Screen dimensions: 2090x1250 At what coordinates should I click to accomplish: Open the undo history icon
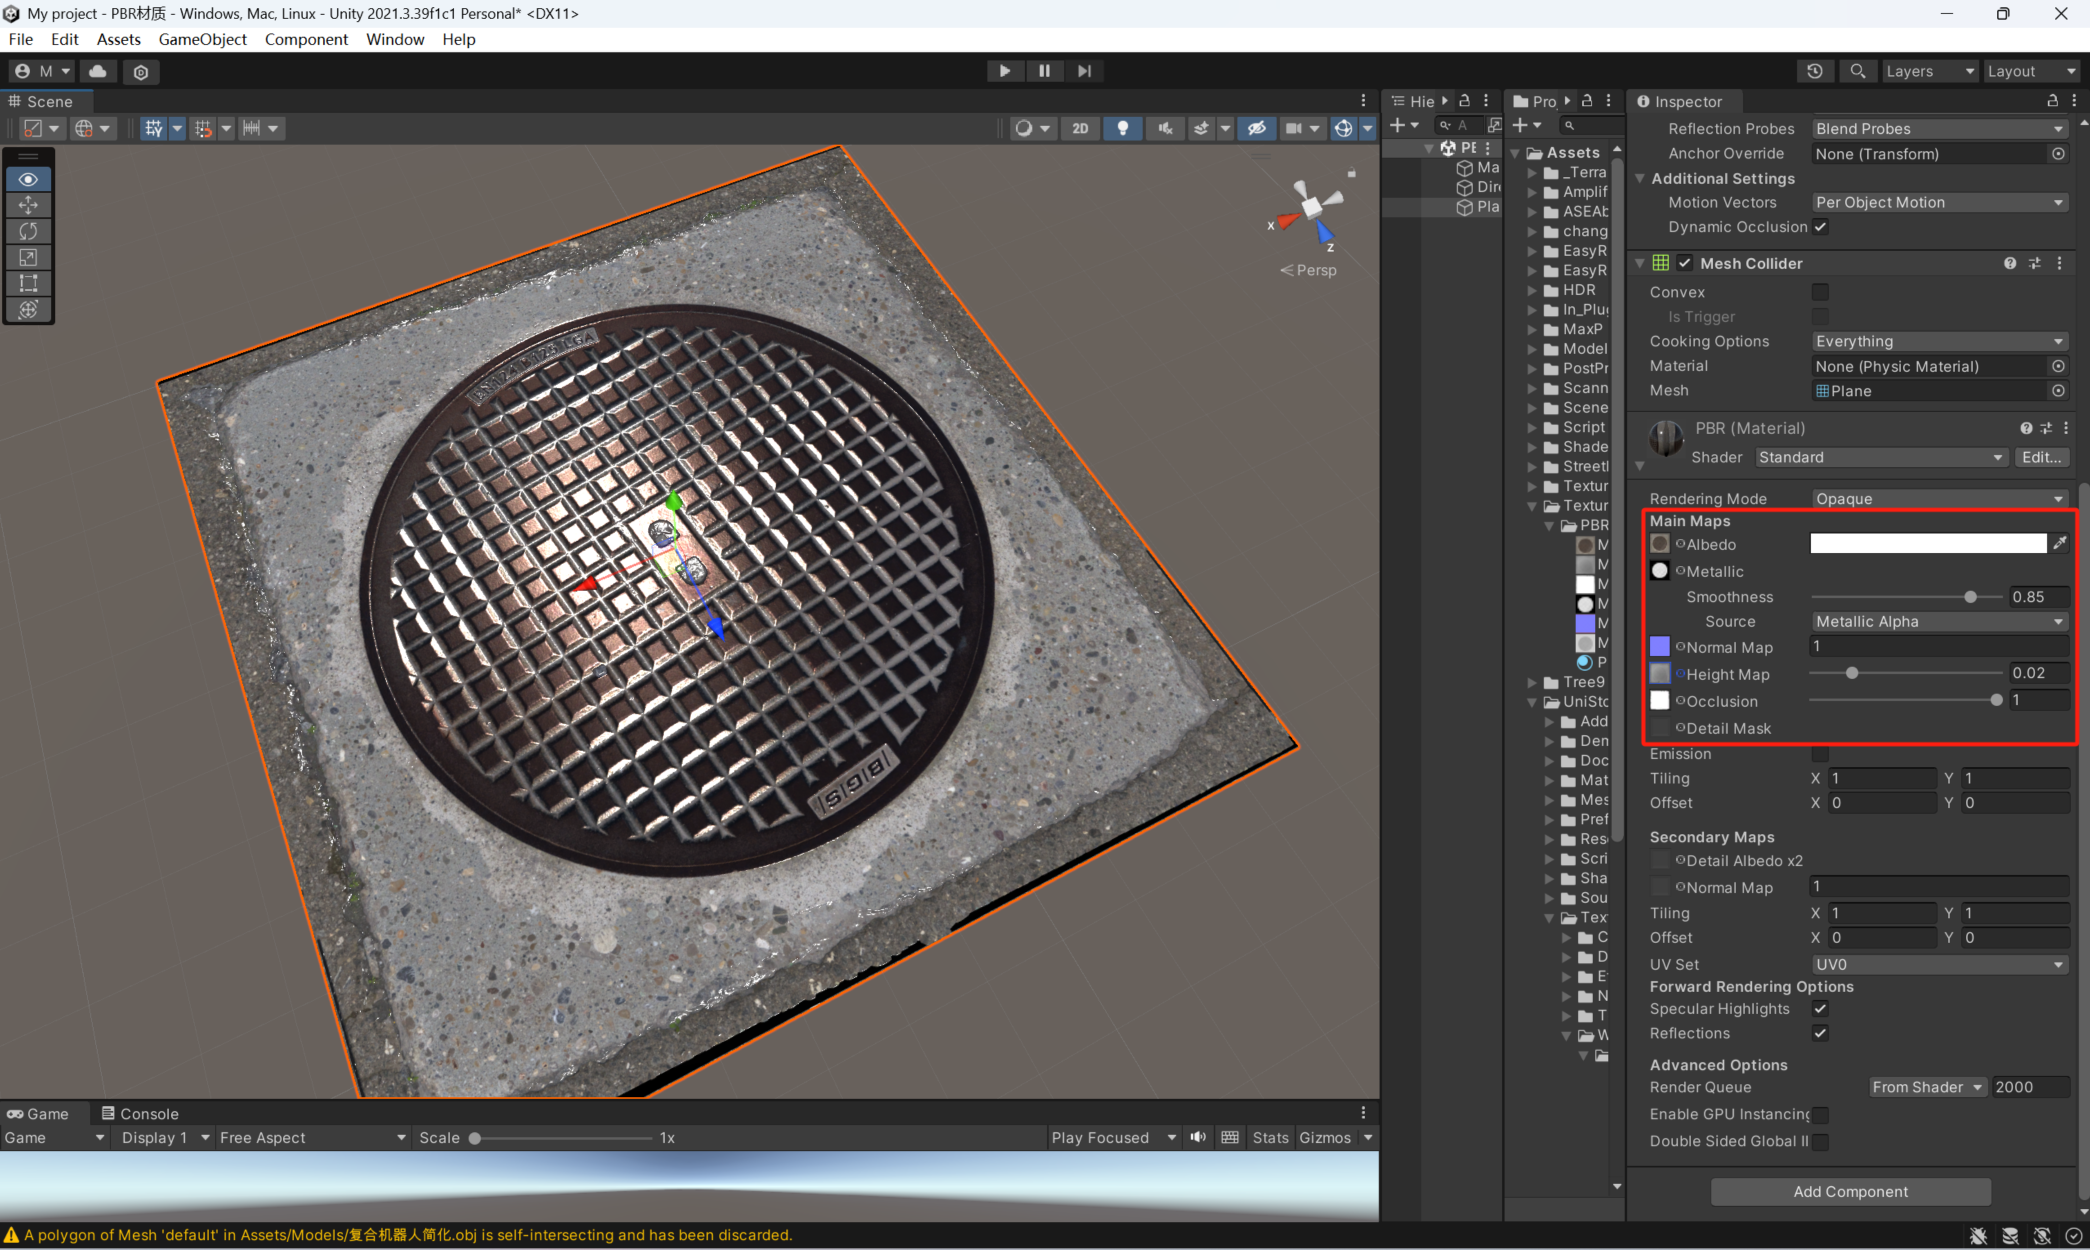[1814, 71]
